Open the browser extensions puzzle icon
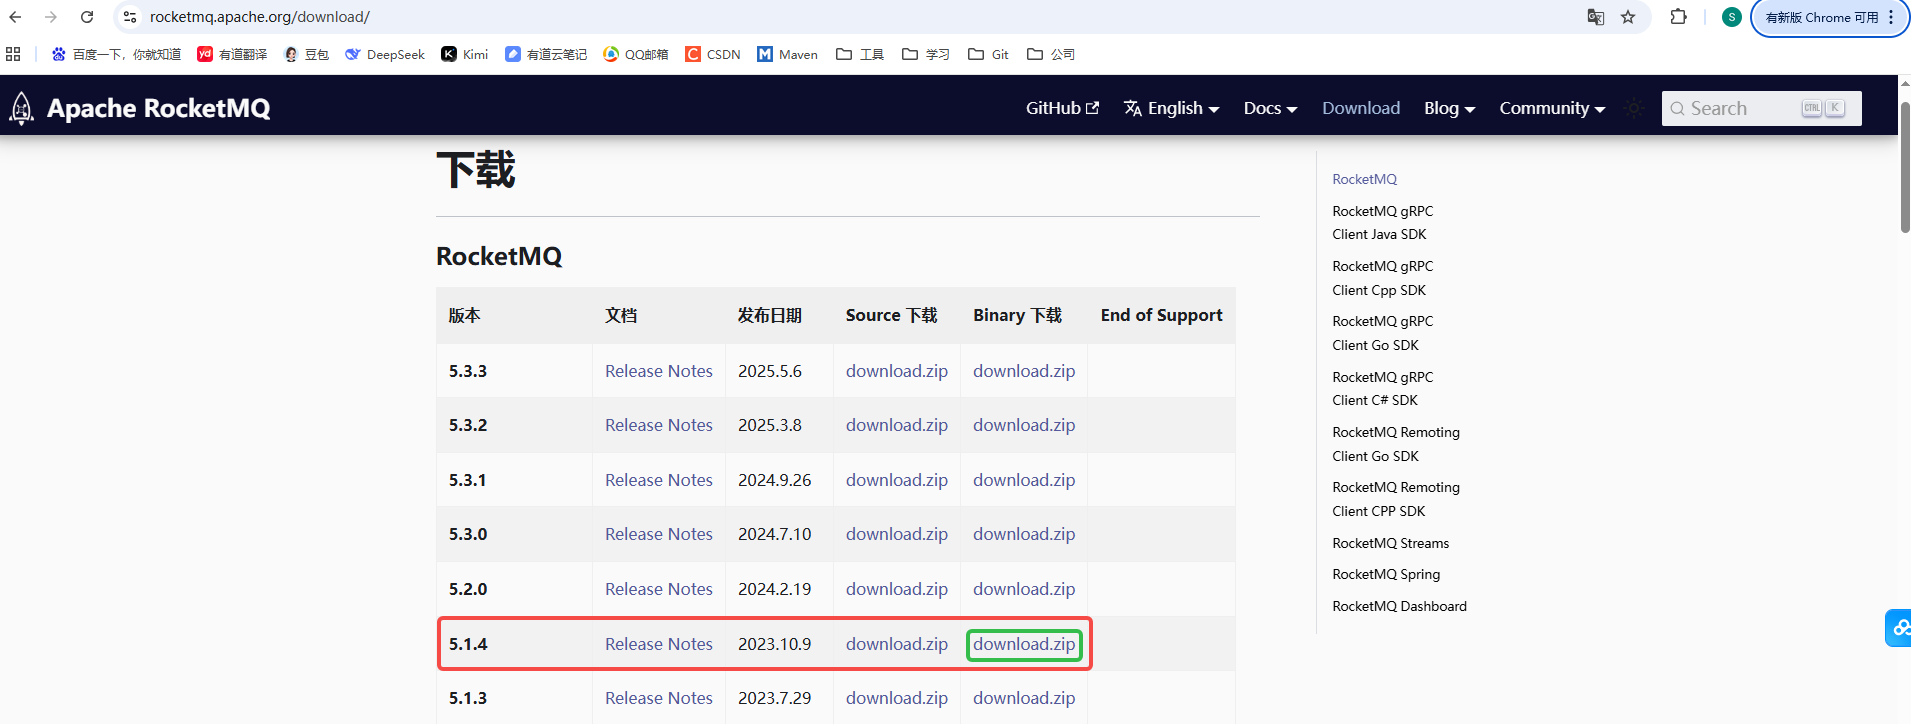This screenshot has height=724, width=1911. 1679,17
